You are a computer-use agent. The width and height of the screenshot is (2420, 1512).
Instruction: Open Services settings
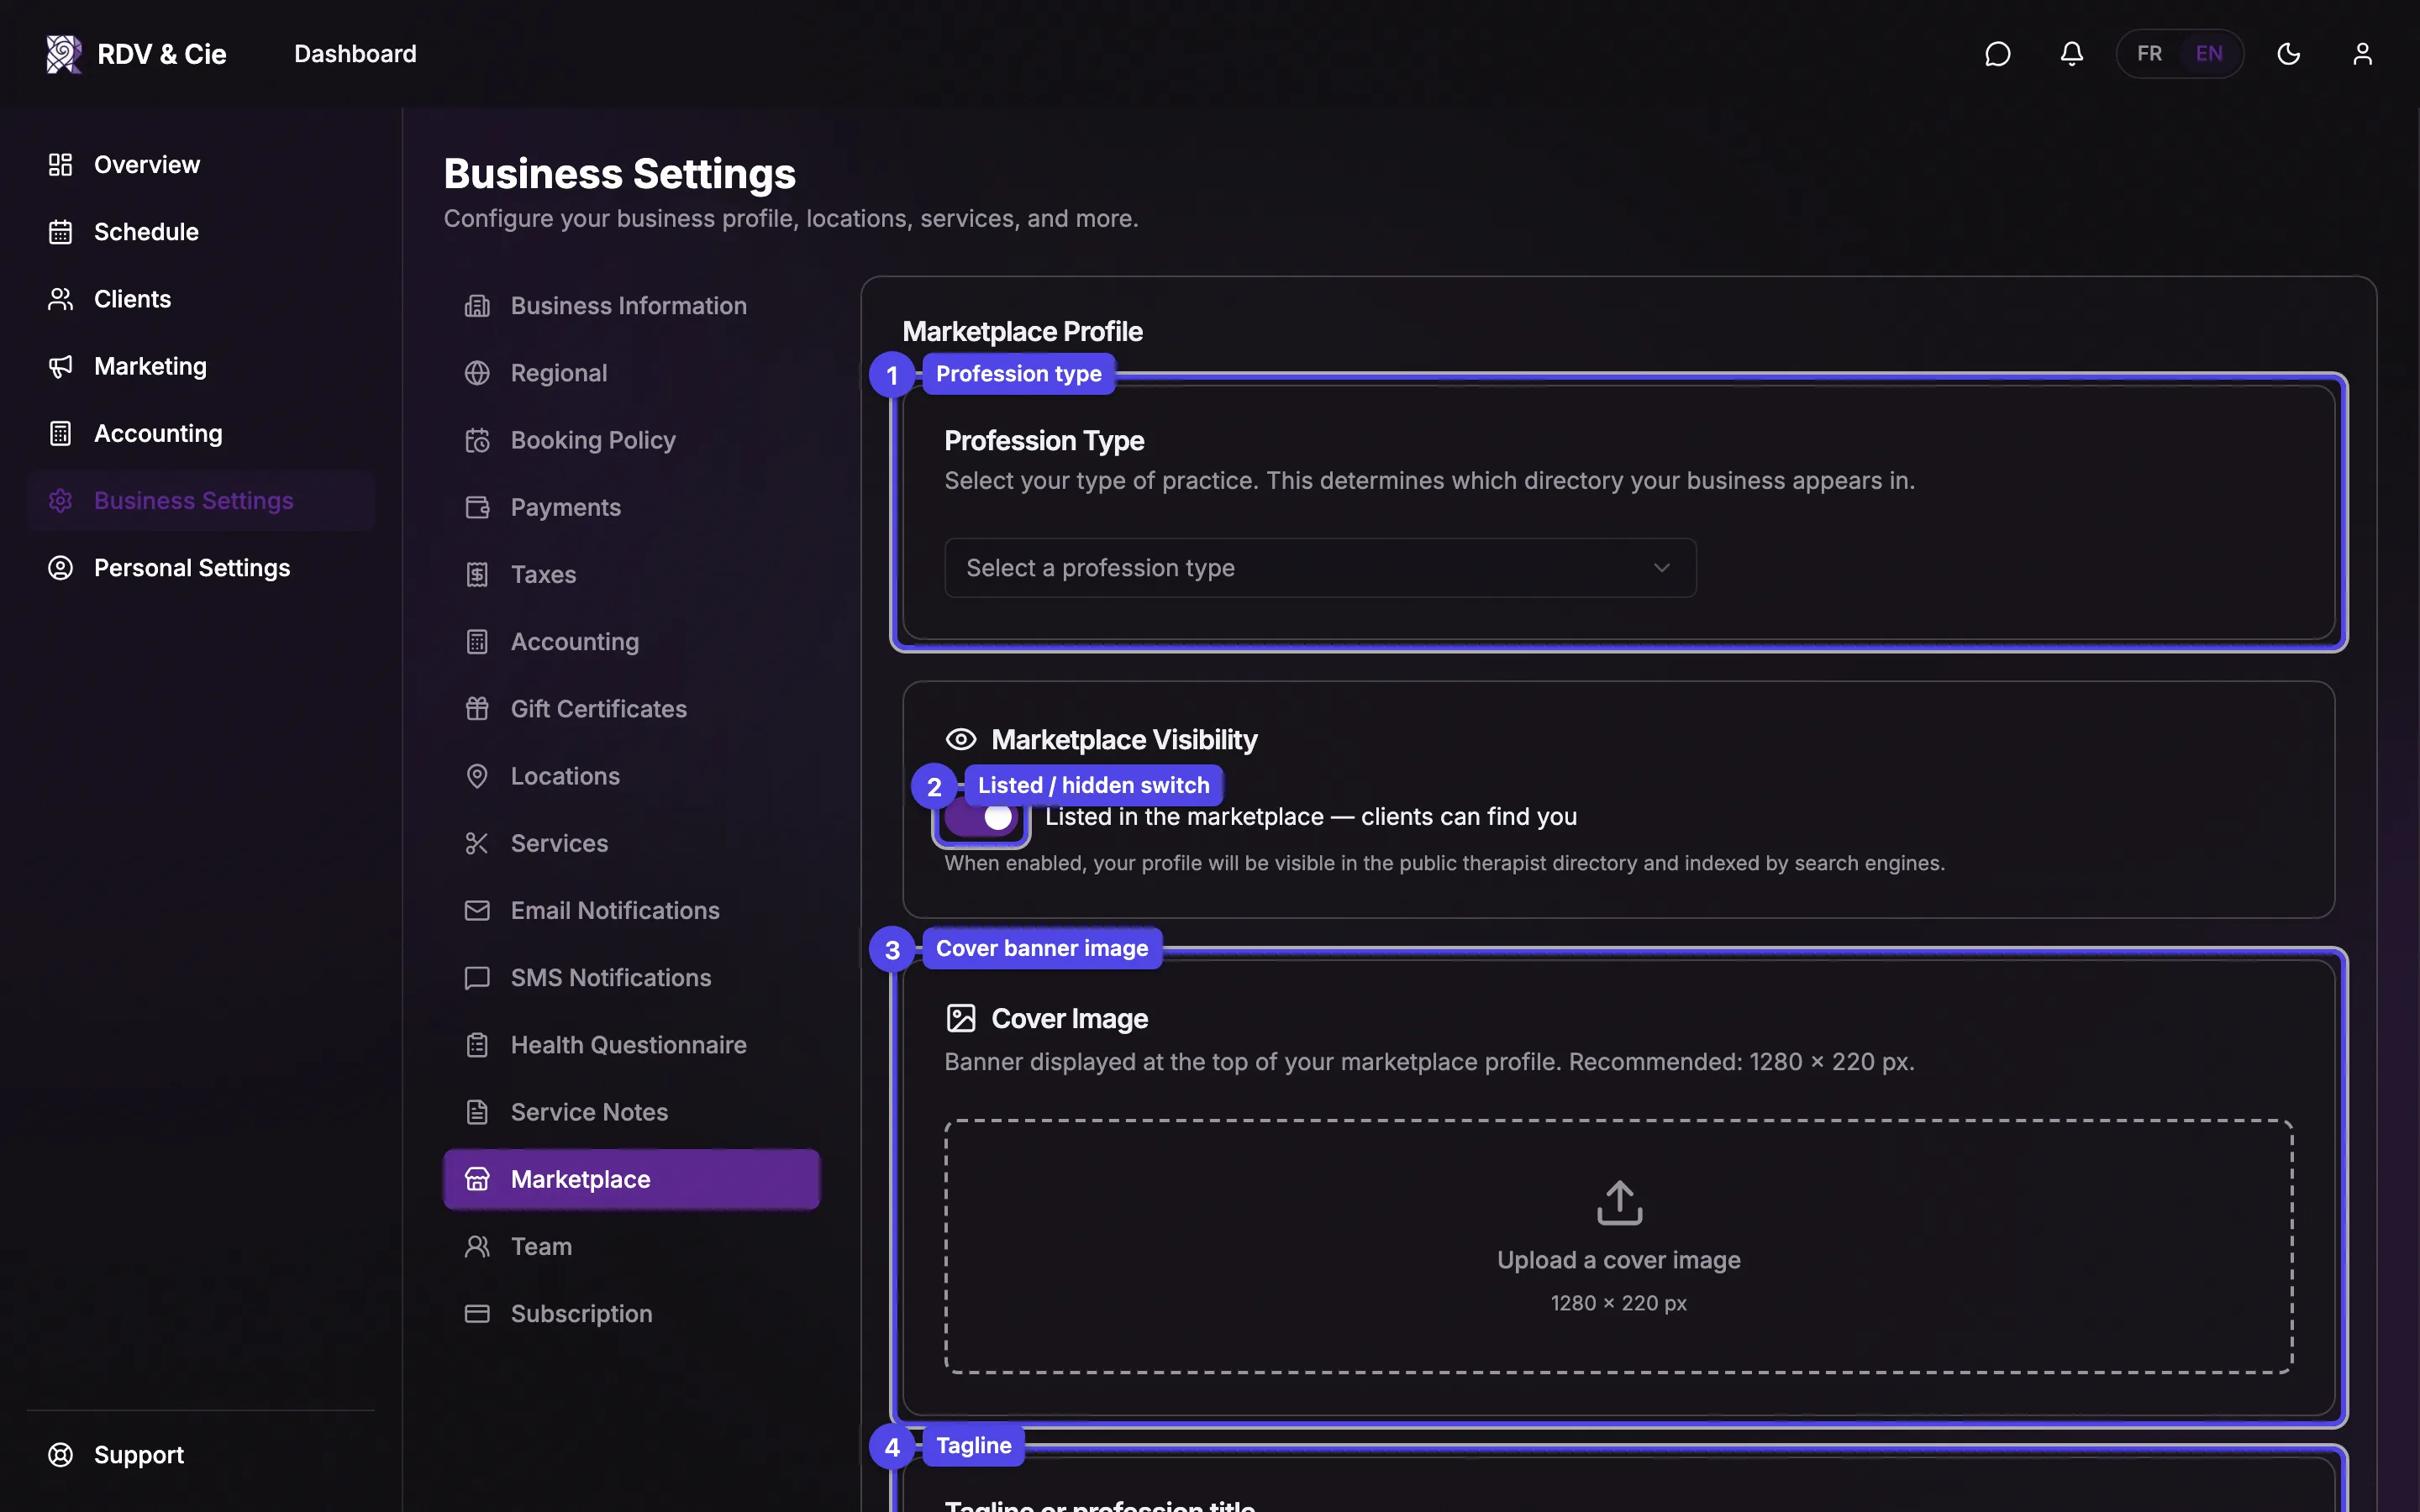631,843
